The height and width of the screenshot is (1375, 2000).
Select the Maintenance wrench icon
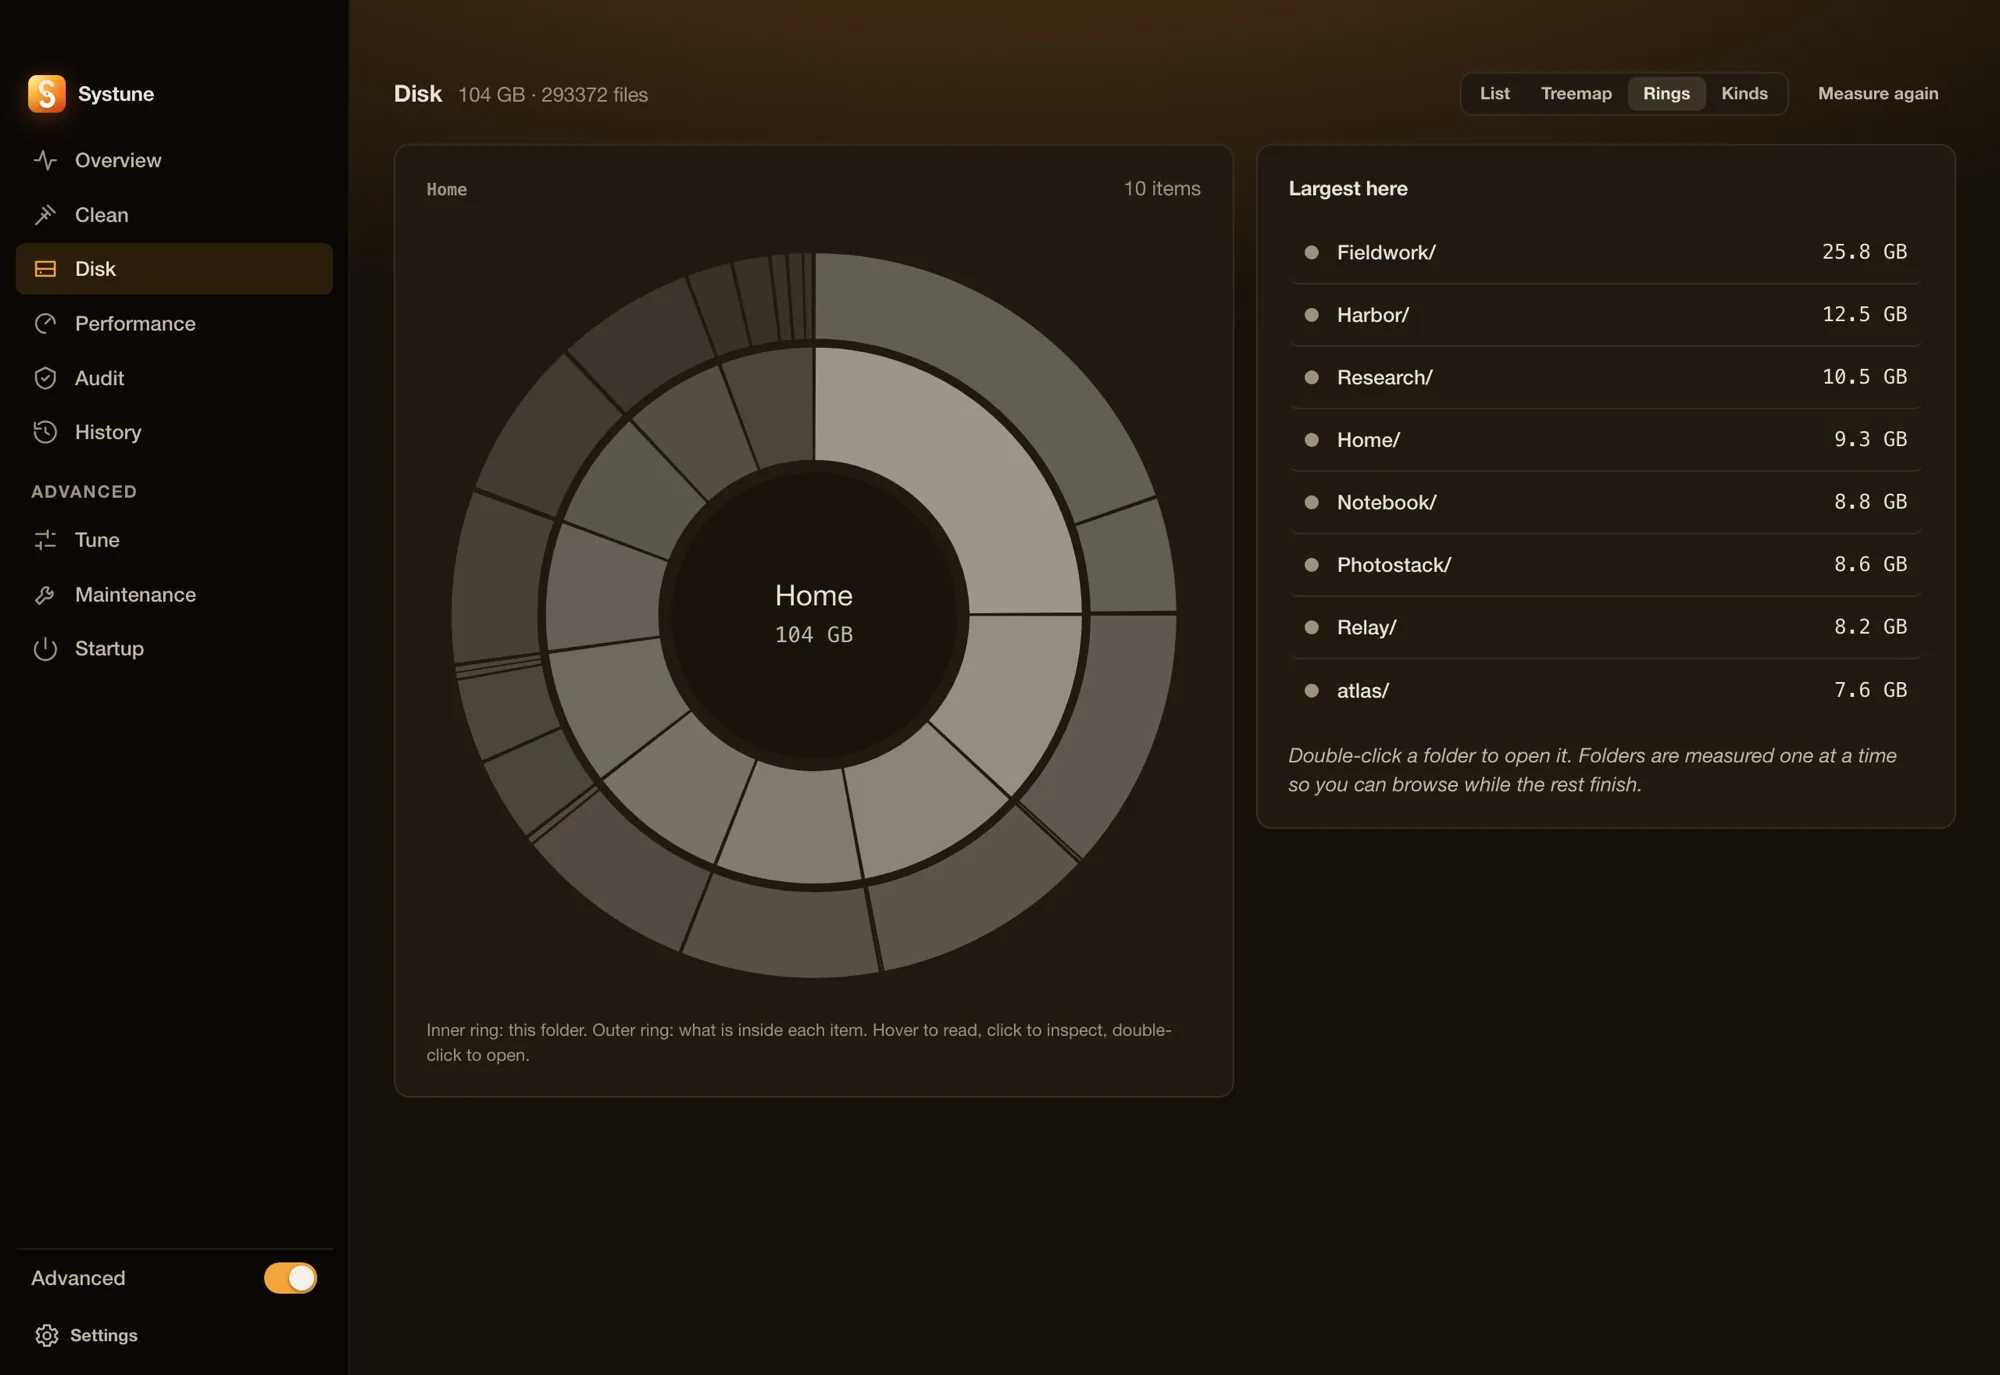coord(45,595)
